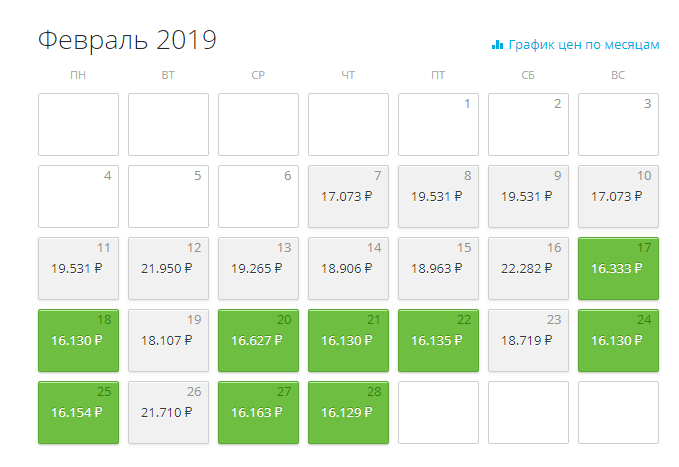The image size is (679, 467).
Task: Click the empty February 1 cell
Action: tap(438, 124)
